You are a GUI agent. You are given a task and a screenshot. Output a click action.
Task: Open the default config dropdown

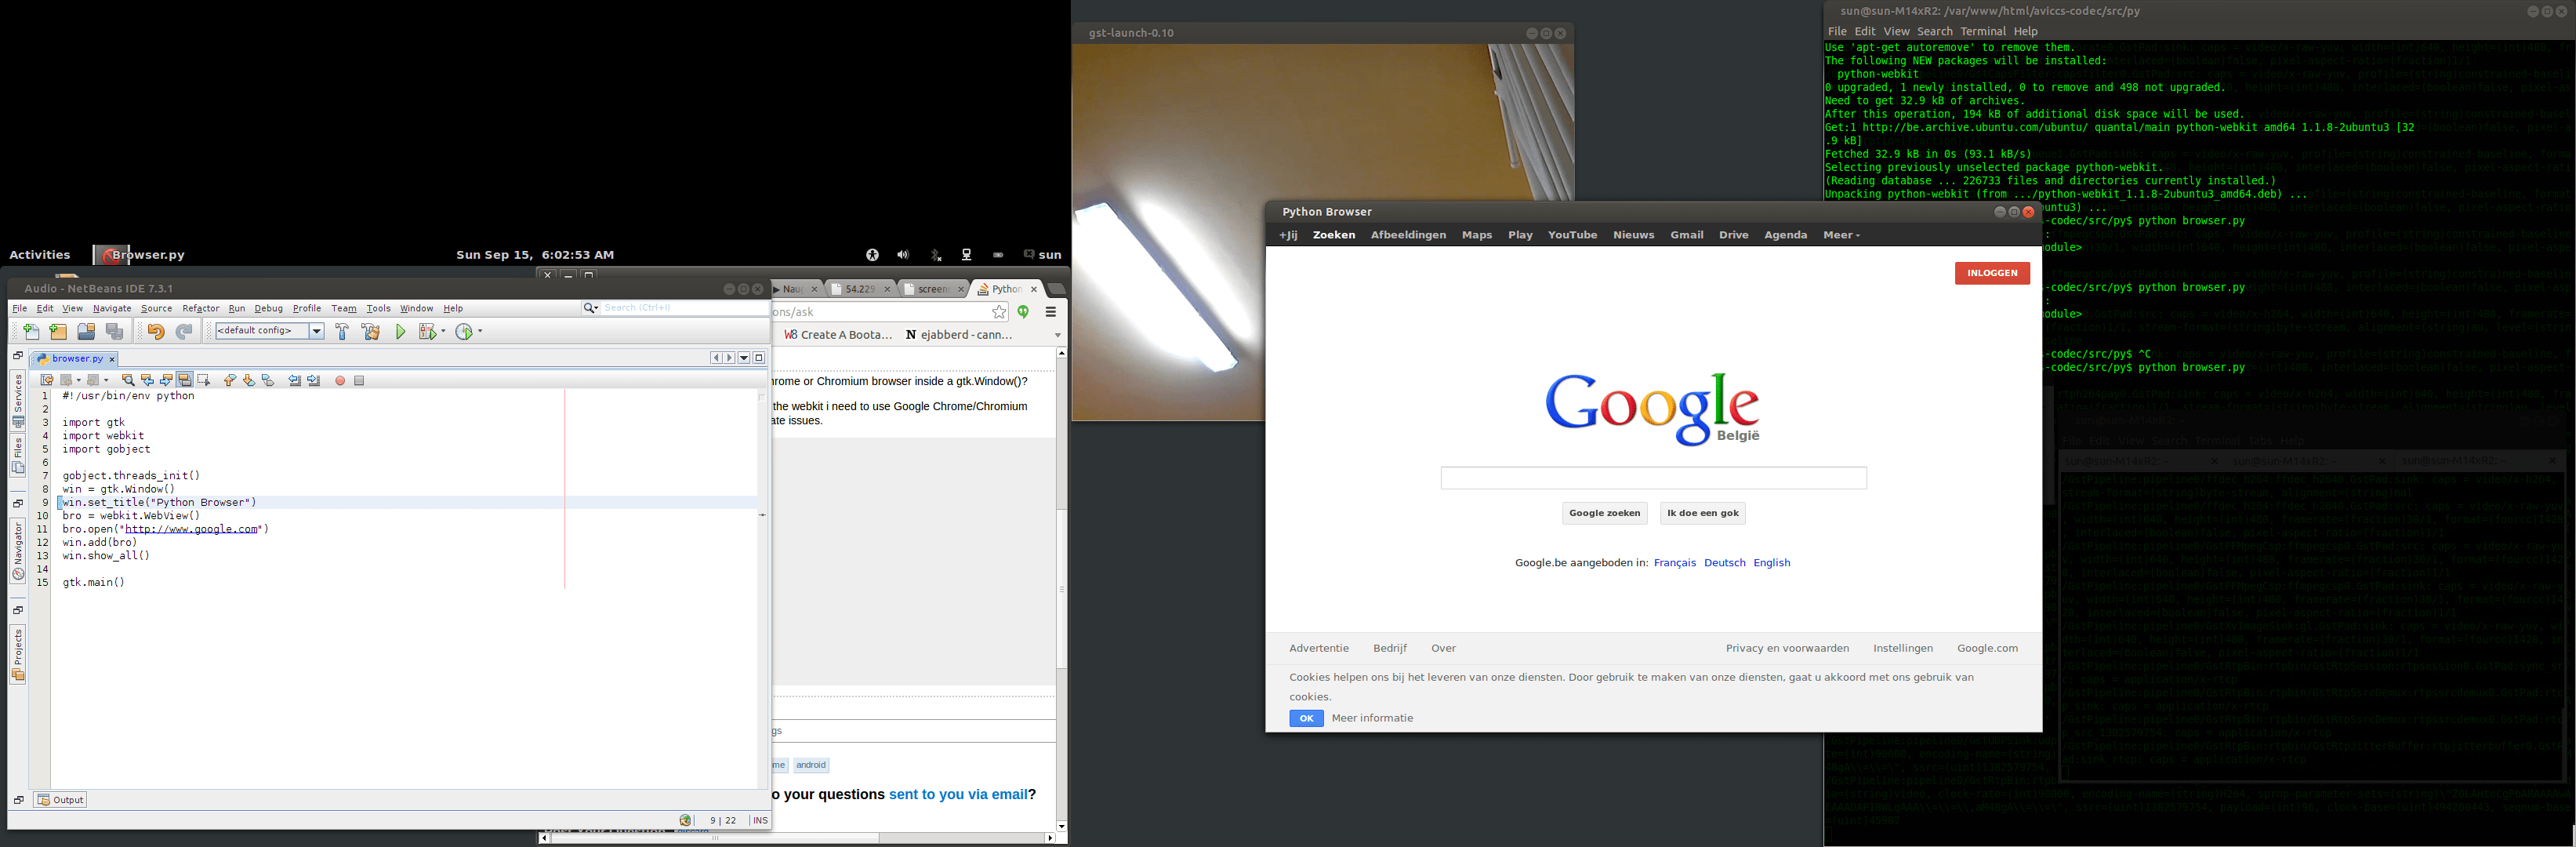coord(316,331)
